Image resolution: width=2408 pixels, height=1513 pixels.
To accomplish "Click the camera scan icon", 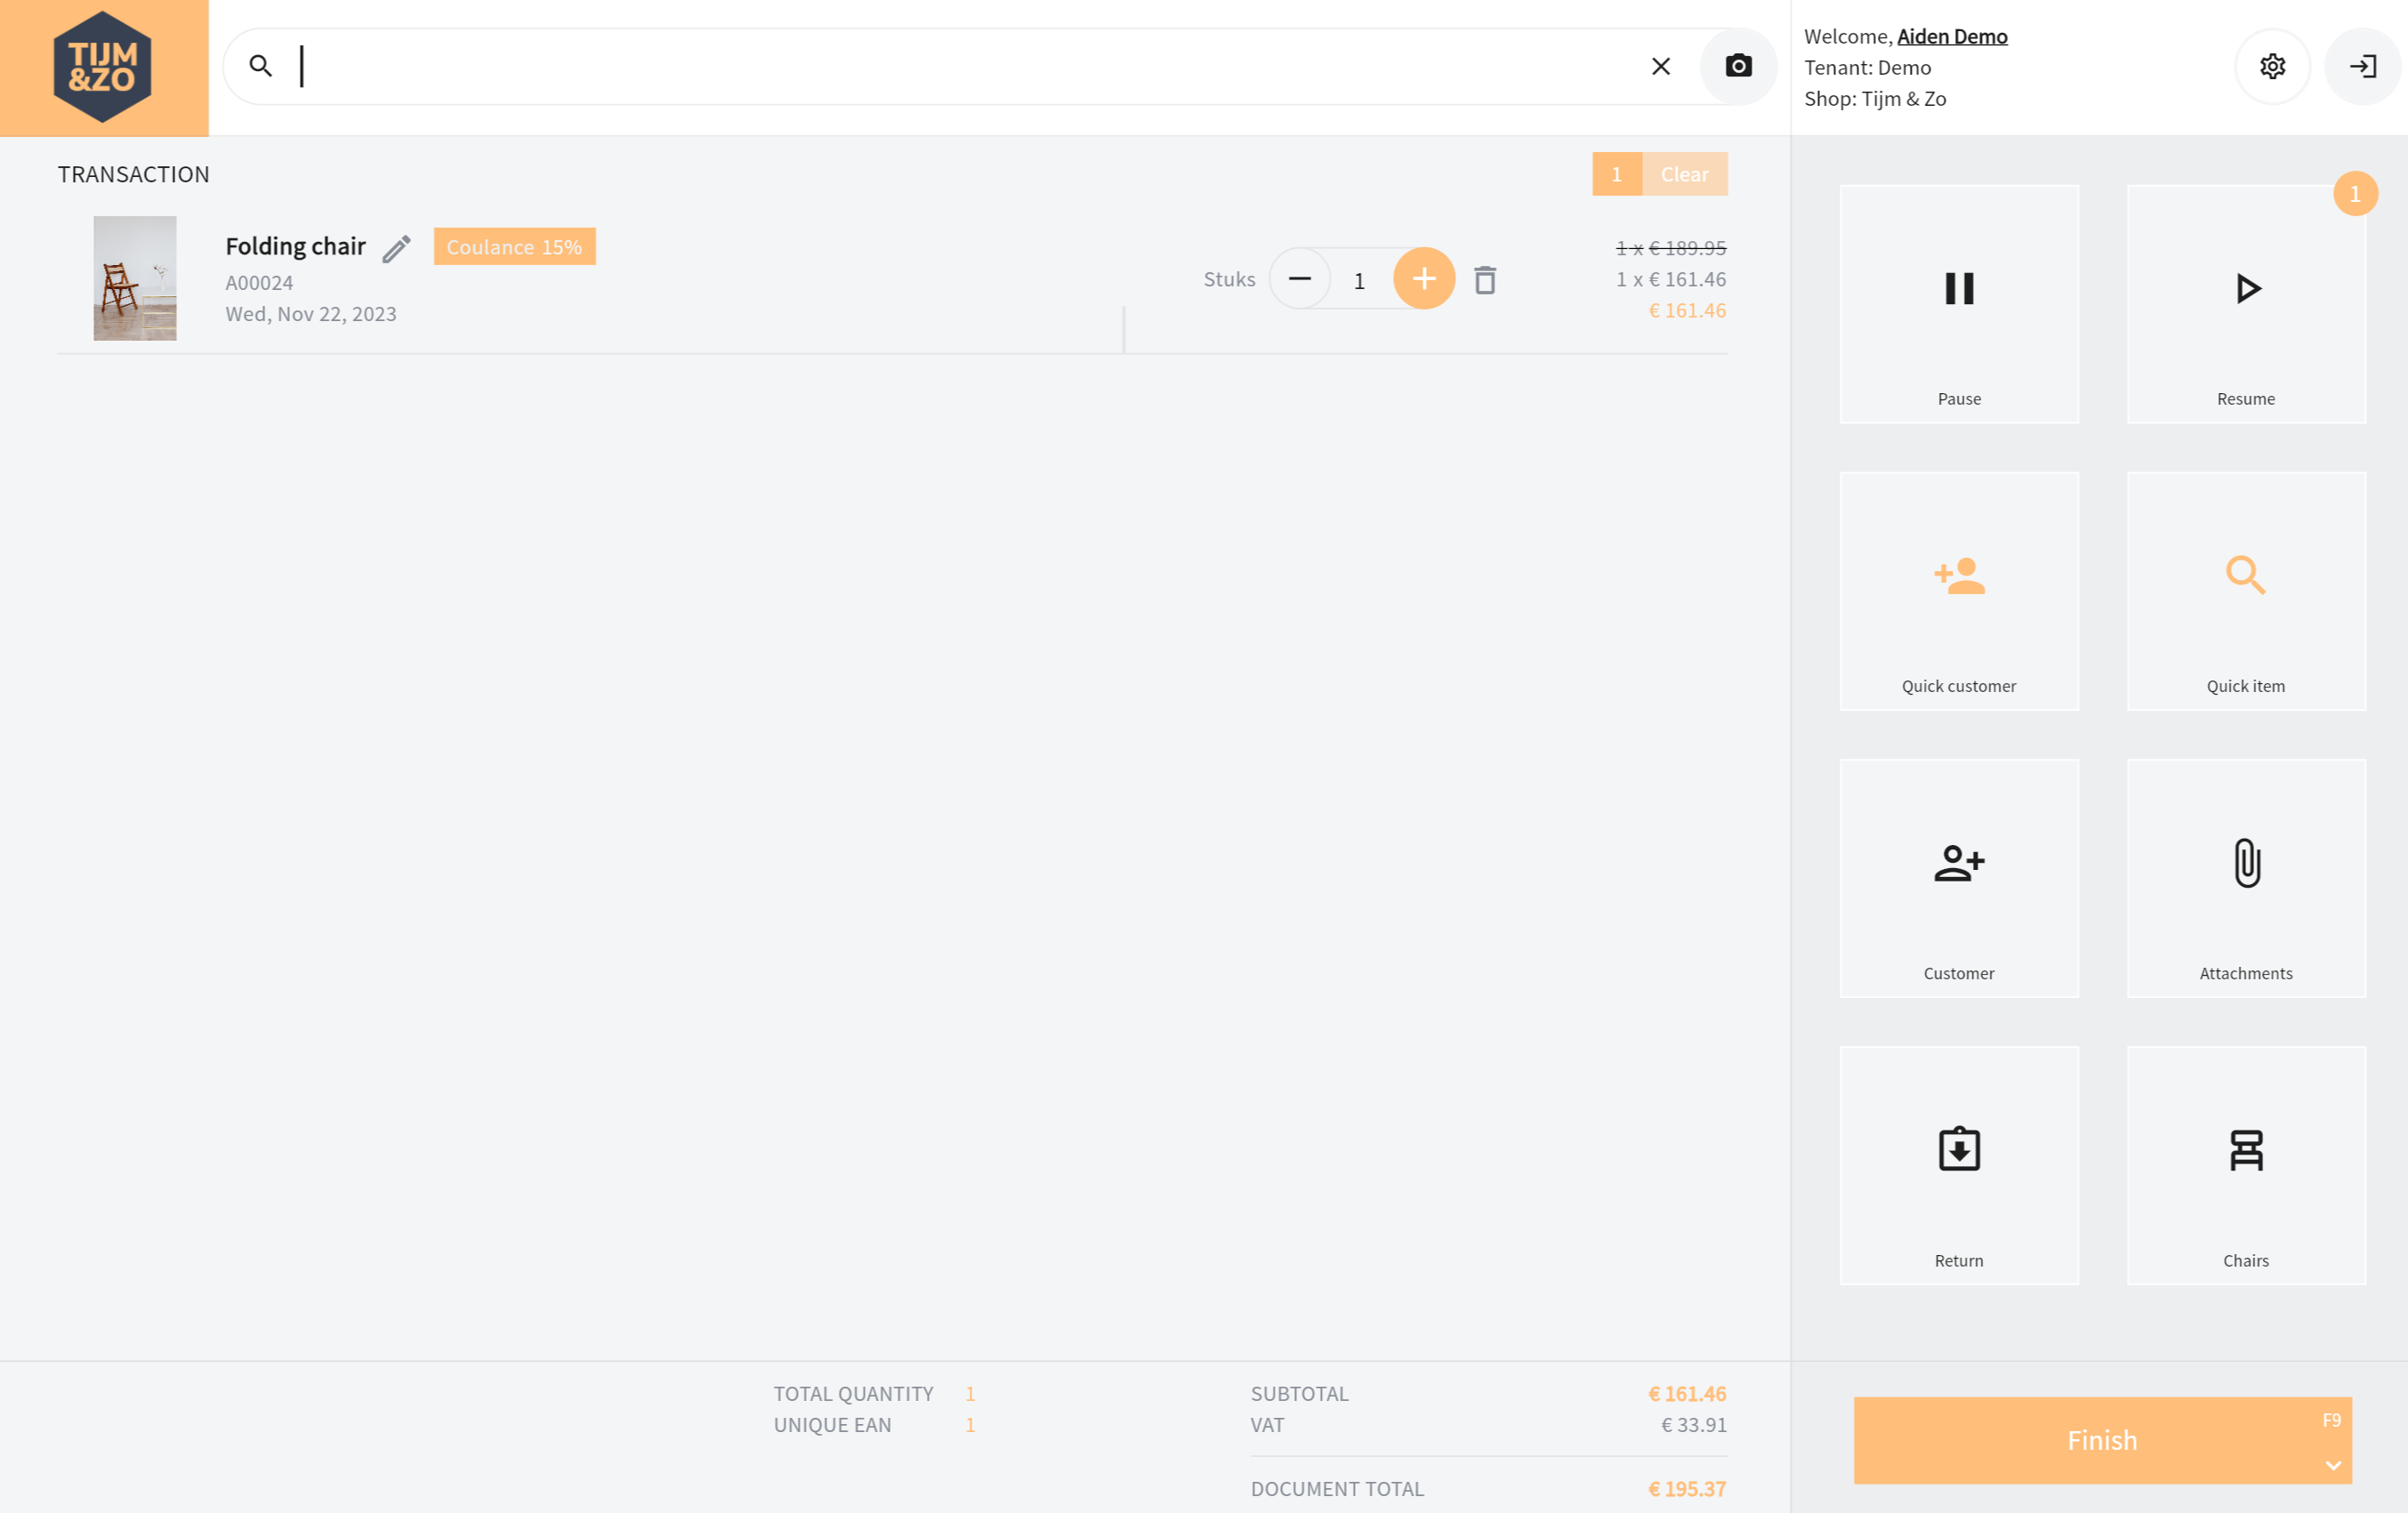I will coord(1738,66).
